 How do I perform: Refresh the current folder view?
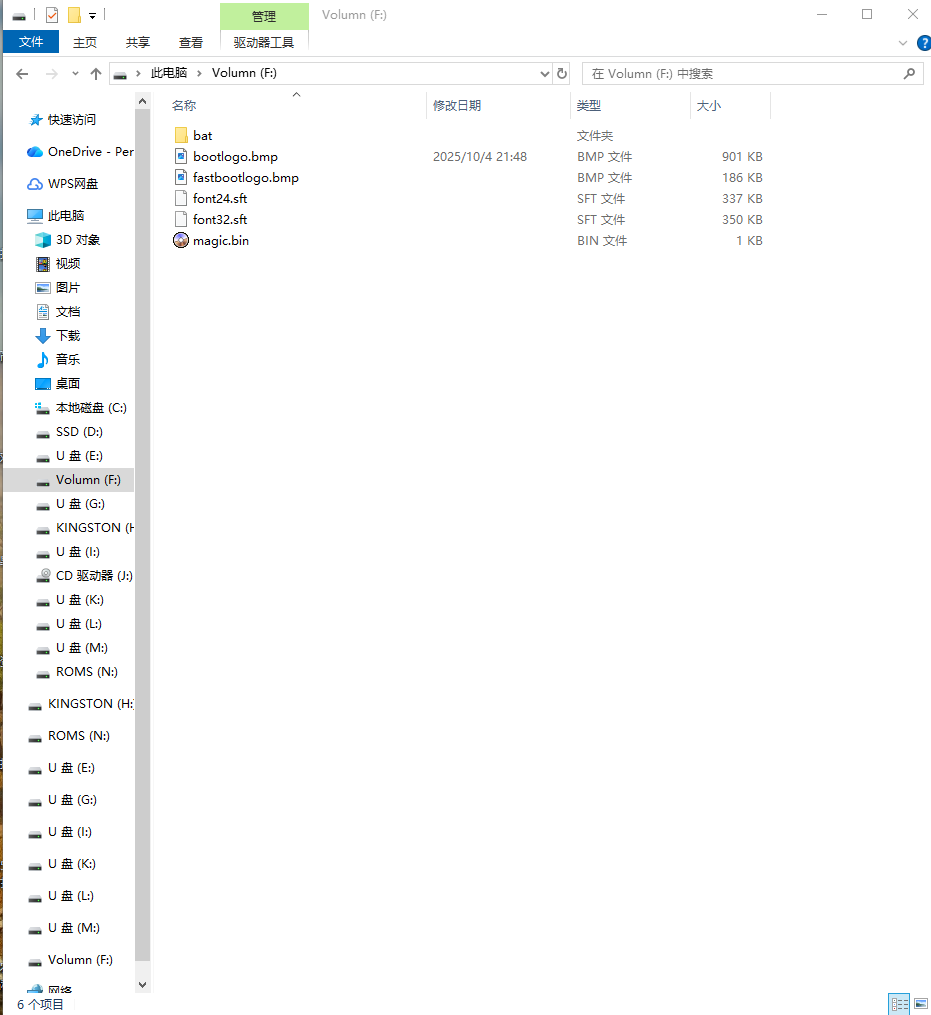562,74
